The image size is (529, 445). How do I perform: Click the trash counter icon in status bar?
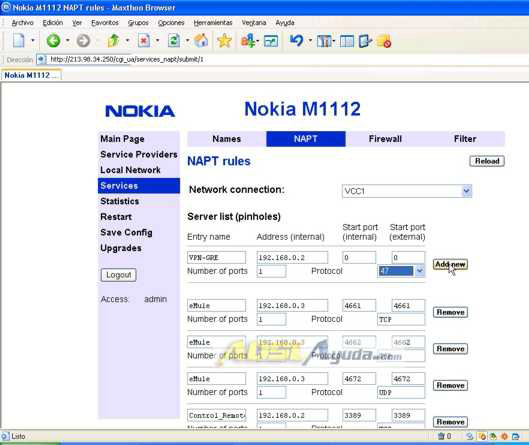tap(441, 436)
